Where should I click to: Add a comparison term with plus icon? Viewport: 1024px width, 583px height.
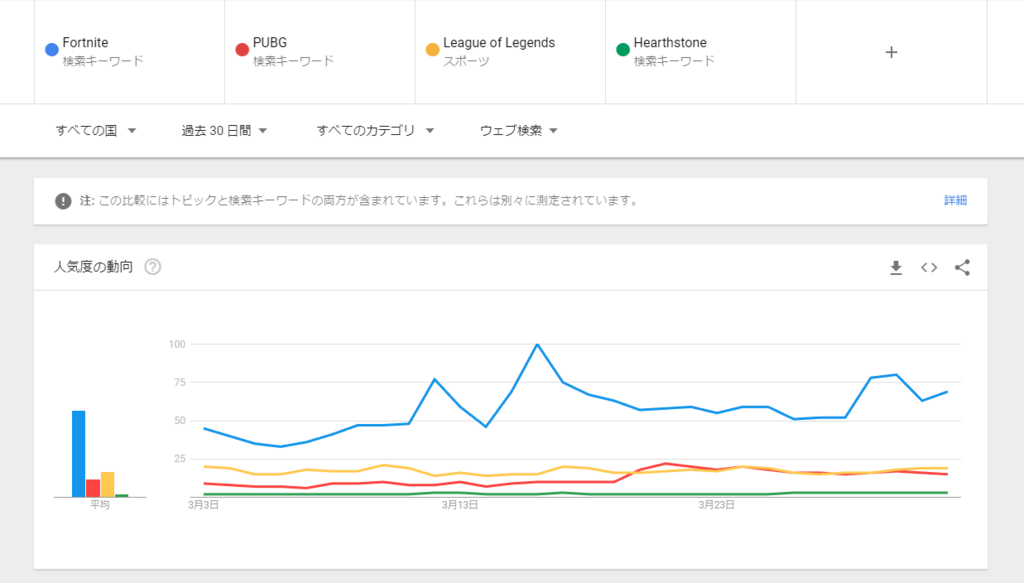click(891, 52)
